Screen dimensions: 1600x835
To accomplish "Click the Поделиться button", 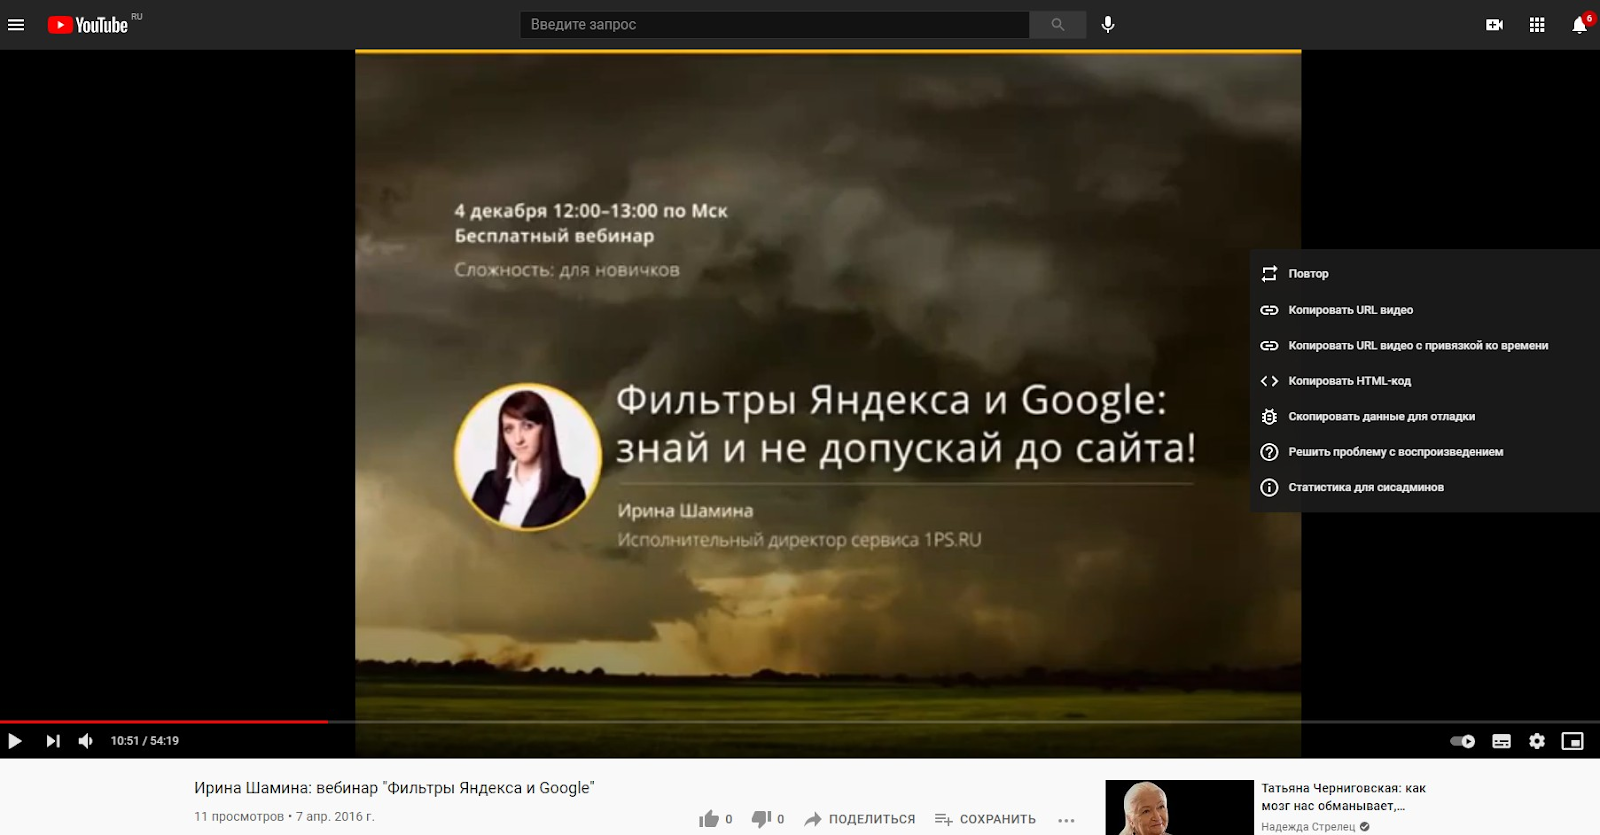I will tap(860, 819).
